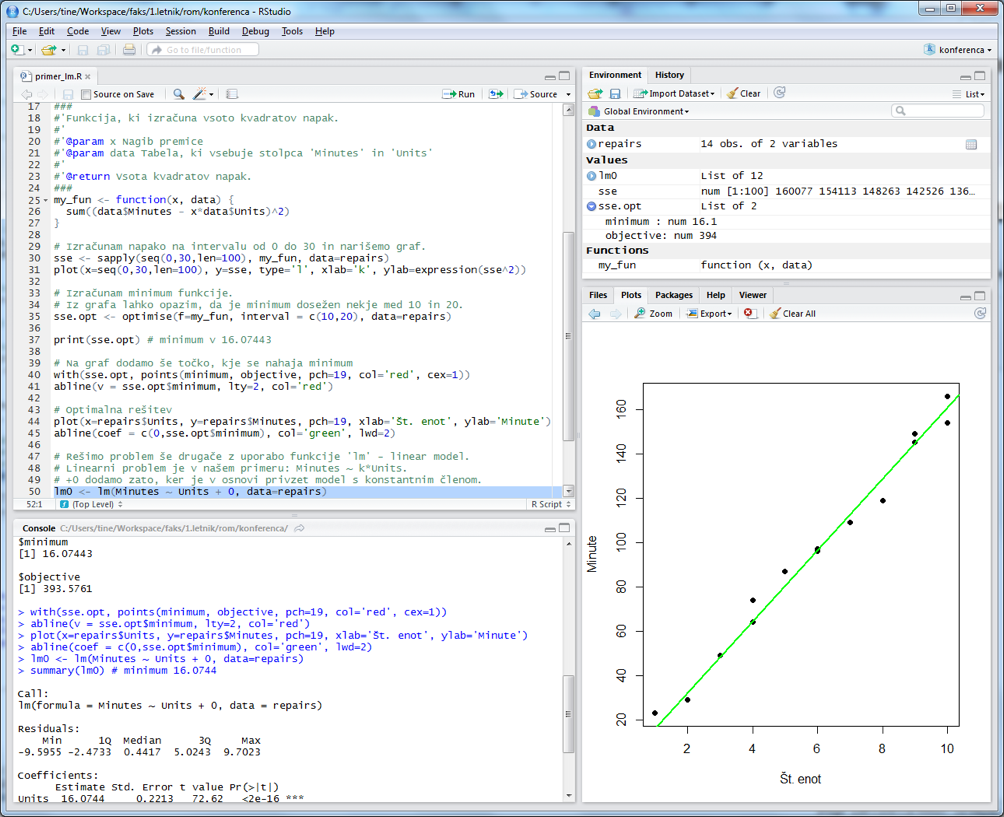Collapse the sse.opt list entry
The width and height of the screenshot is (1004, 817).
pos(592,206)
